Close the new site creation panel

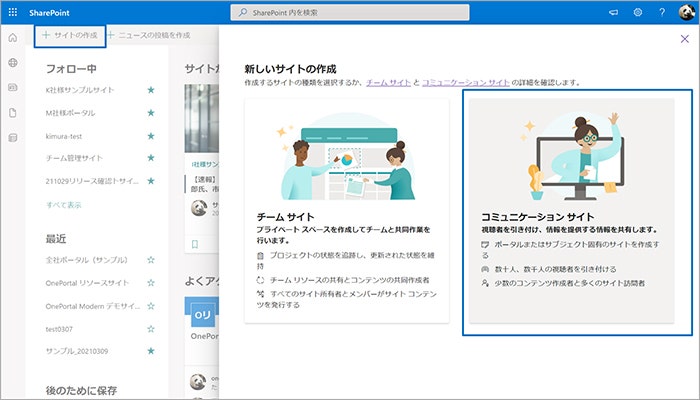684,39
